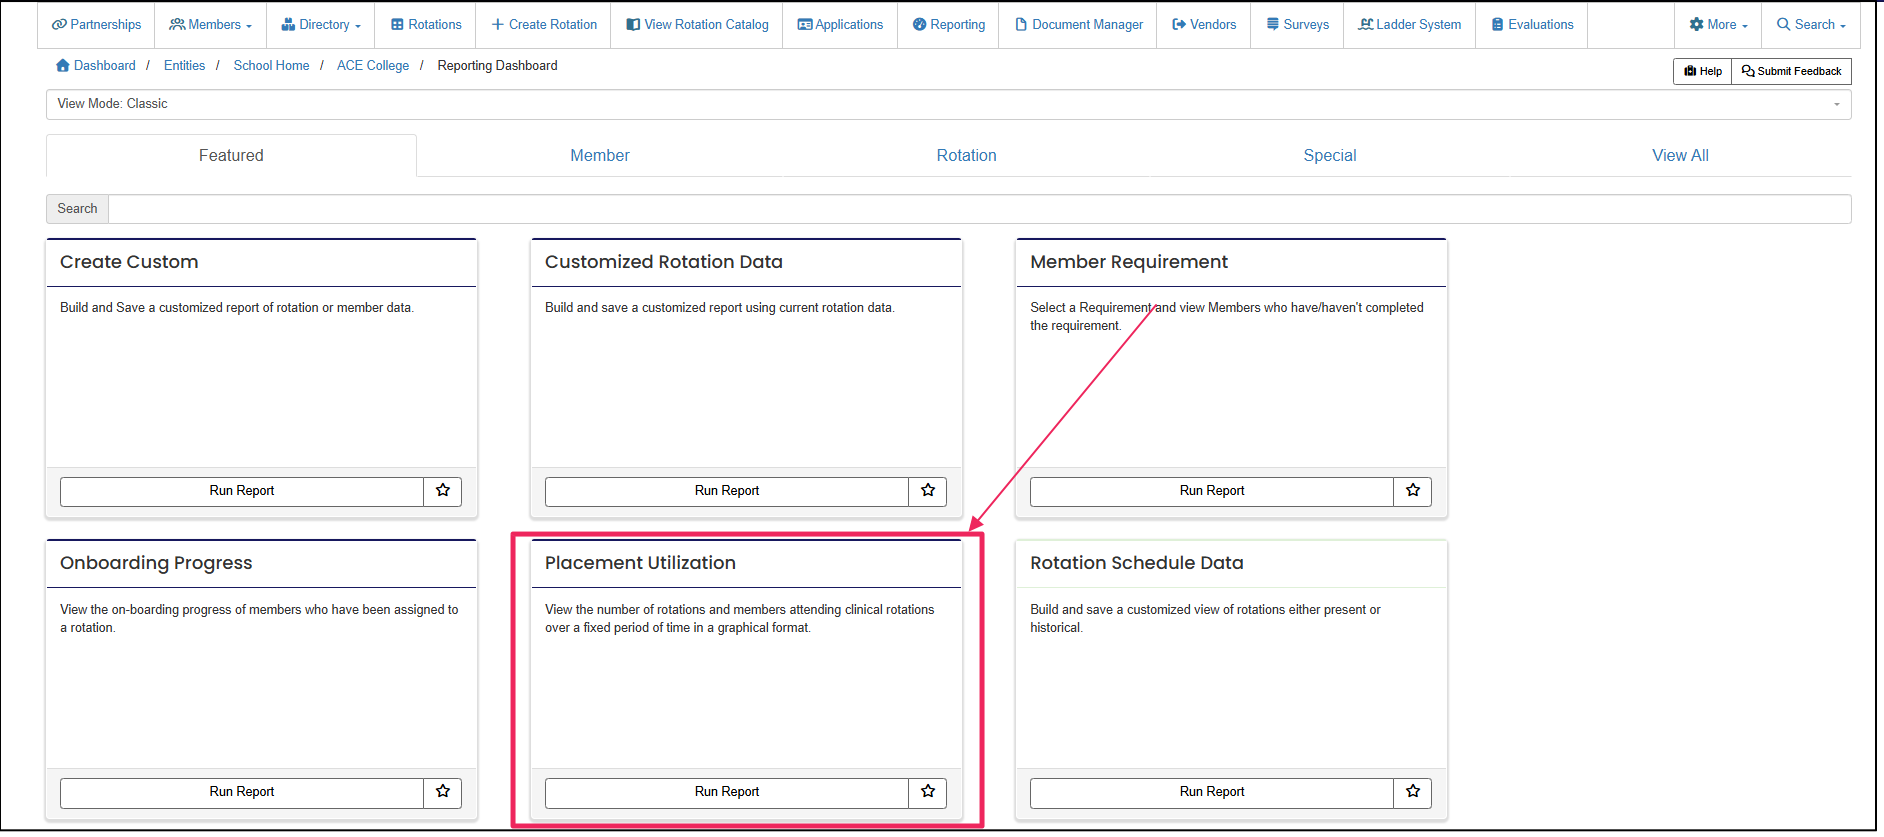Open the Rotations nav item

click(426, 24)
